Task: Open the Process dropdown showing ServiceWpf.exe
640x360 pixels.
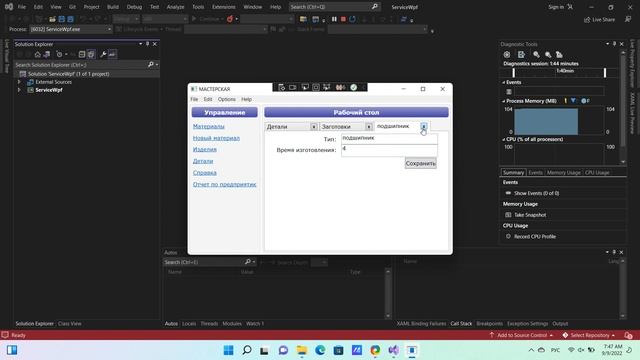Action: (x=71, y=29)
